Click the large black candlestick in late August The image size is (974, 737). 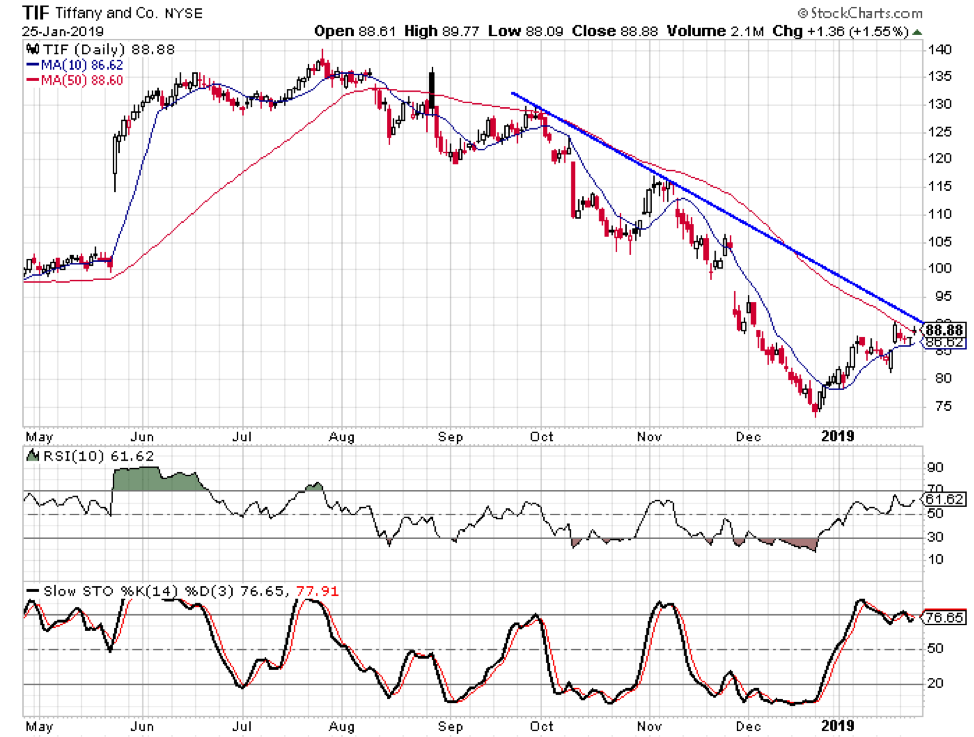tap(432, 91)
